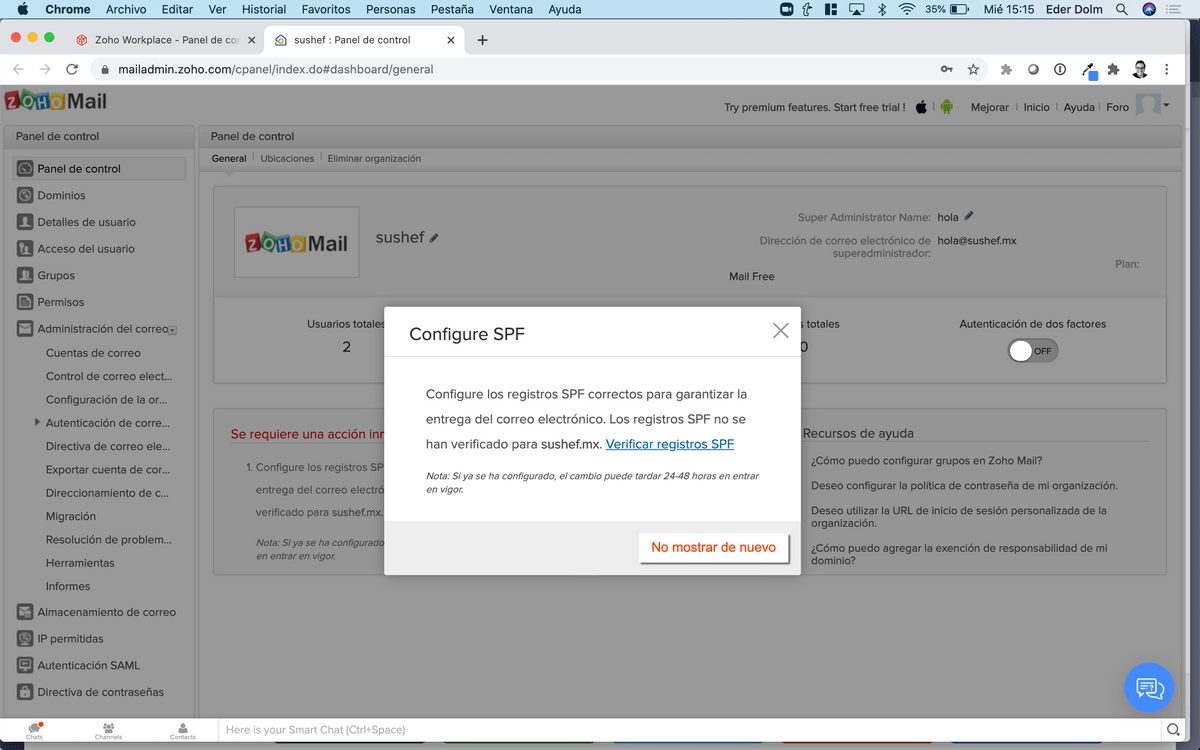
Task: Open Favoritos menu in menu bar
Action: point(326,9)
